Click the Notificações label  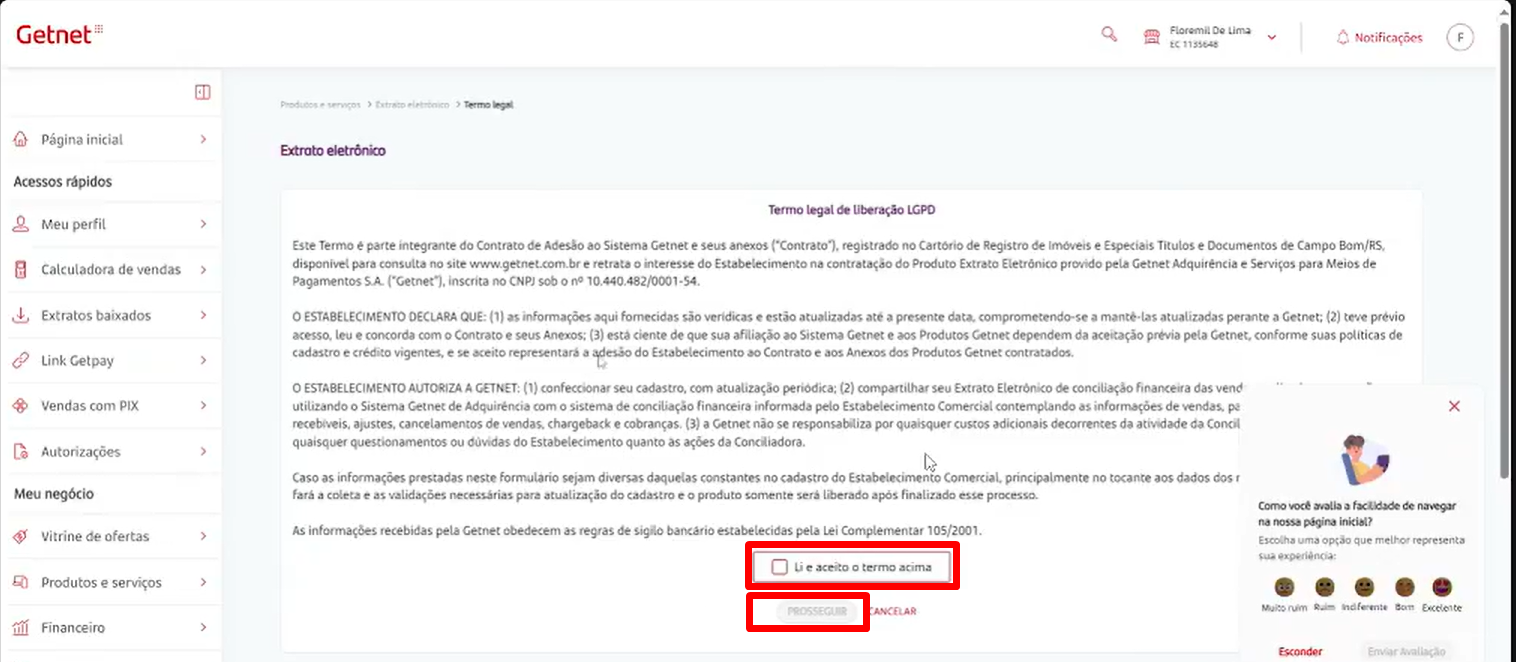point(1388,38)
